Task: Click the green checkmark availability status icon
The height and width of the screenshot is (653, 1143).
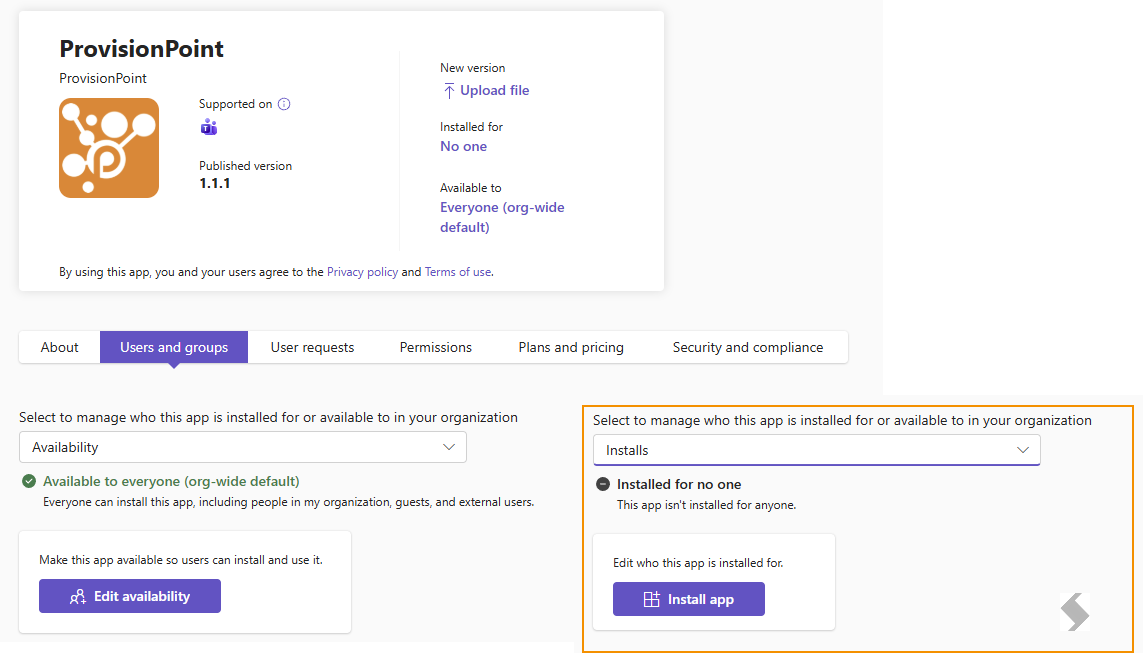Action: (29, 481)
